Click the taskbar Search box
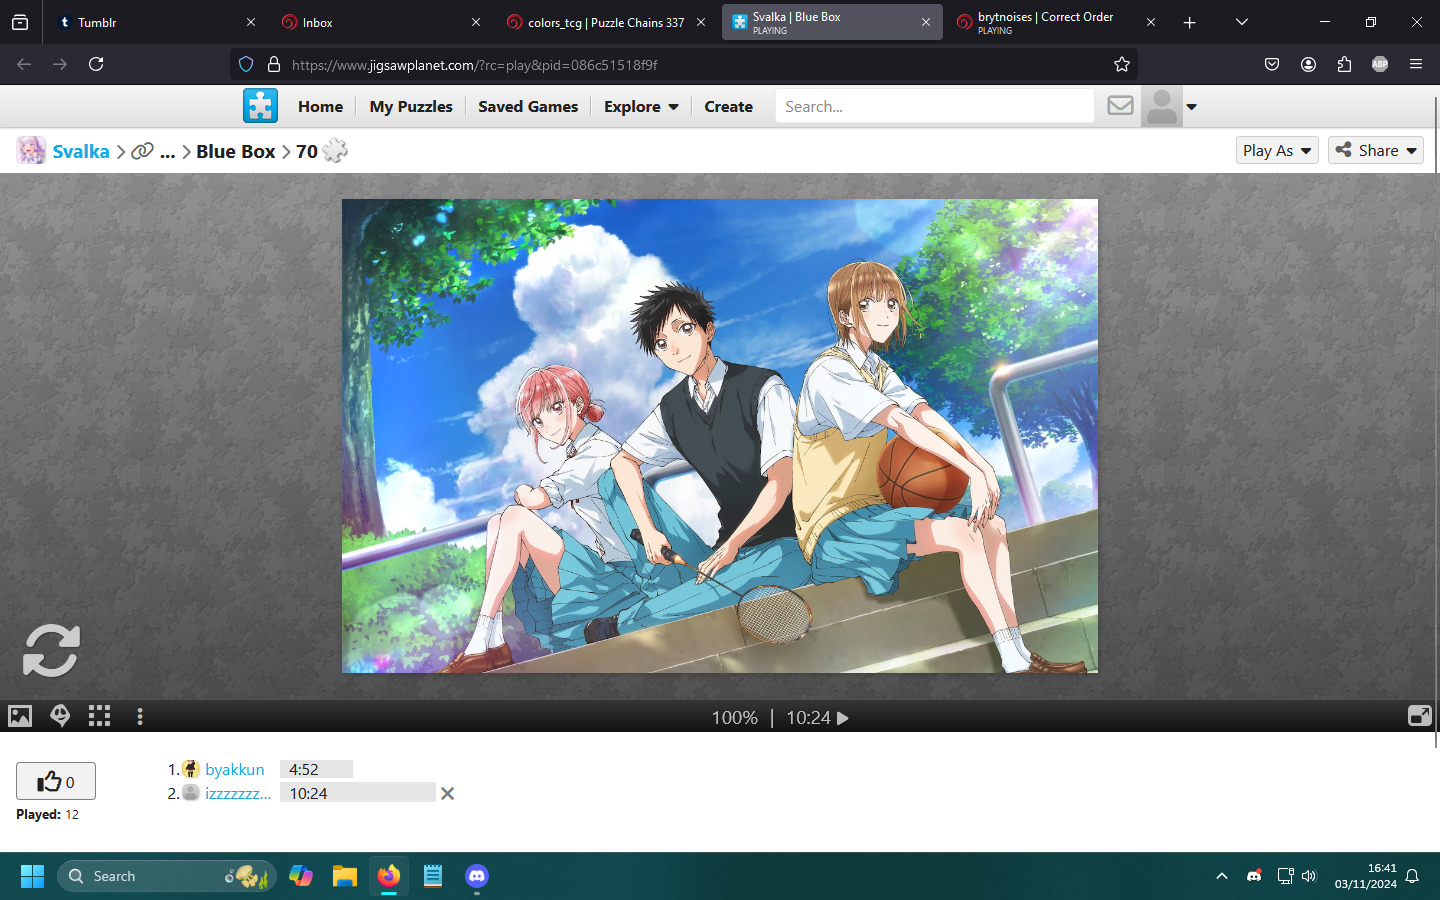Viewport: 1440px width, 900px height. 166,876
